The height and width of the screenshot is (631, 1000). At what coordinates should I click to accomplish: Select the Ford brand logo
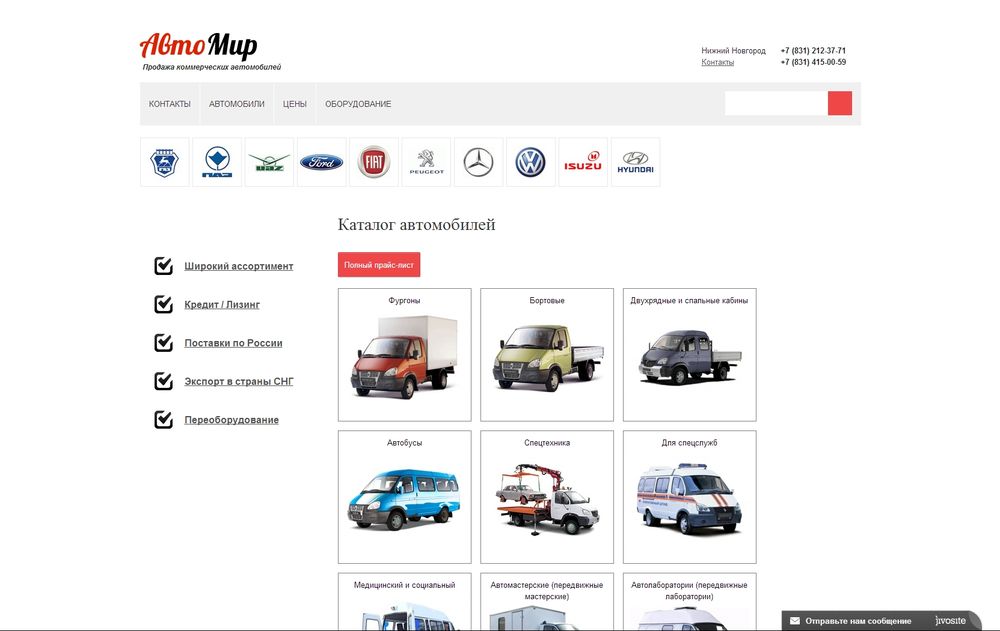(321, 162)
